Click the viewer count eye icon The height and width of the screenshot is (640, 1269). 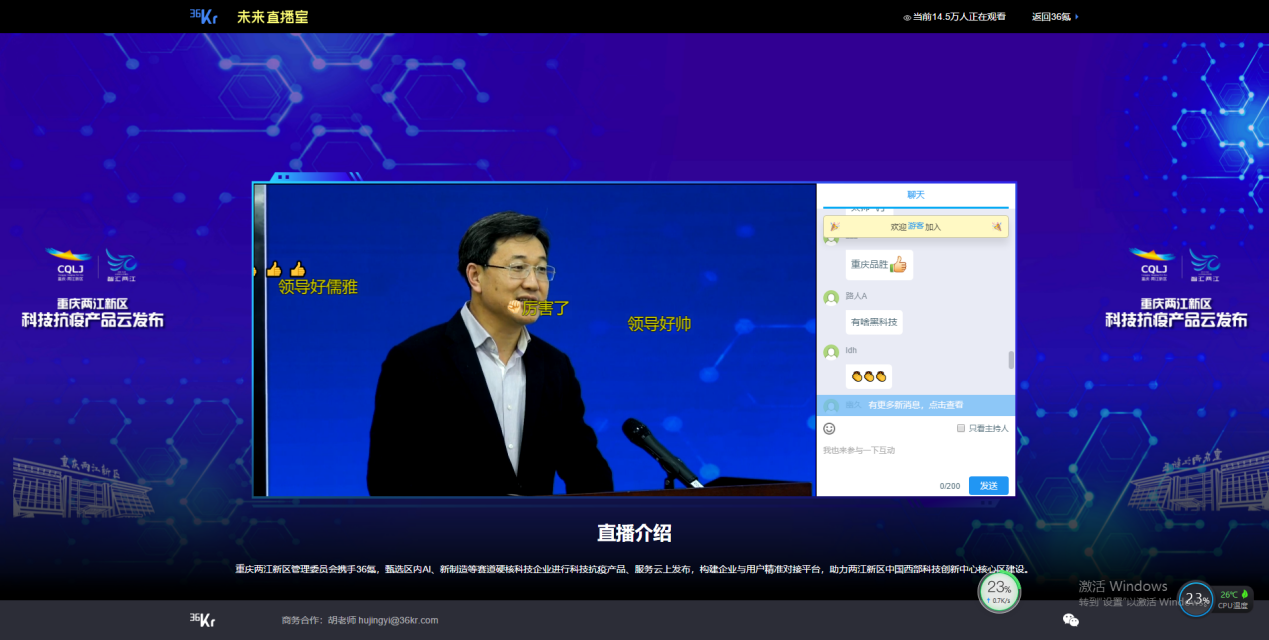907,17
